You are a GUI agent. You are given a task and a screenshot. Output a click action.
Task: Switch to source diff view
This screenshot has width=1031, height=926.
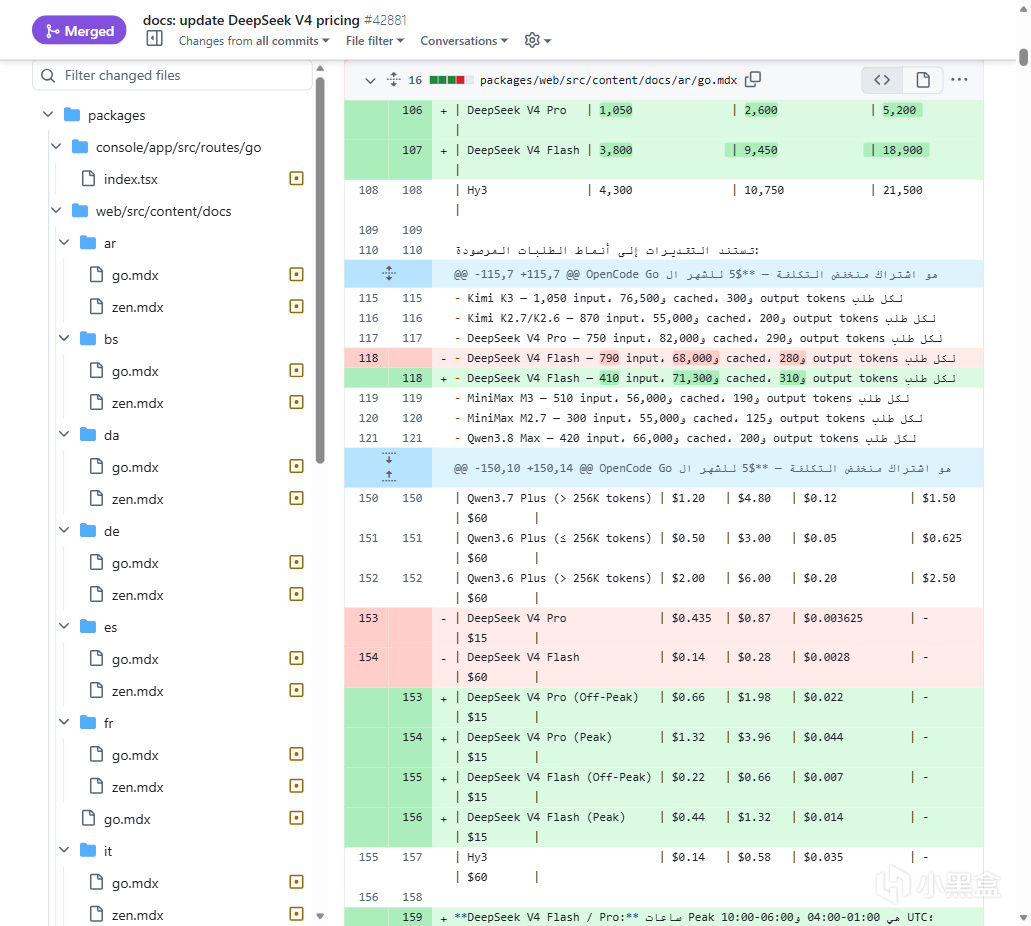tap(882, 80)
